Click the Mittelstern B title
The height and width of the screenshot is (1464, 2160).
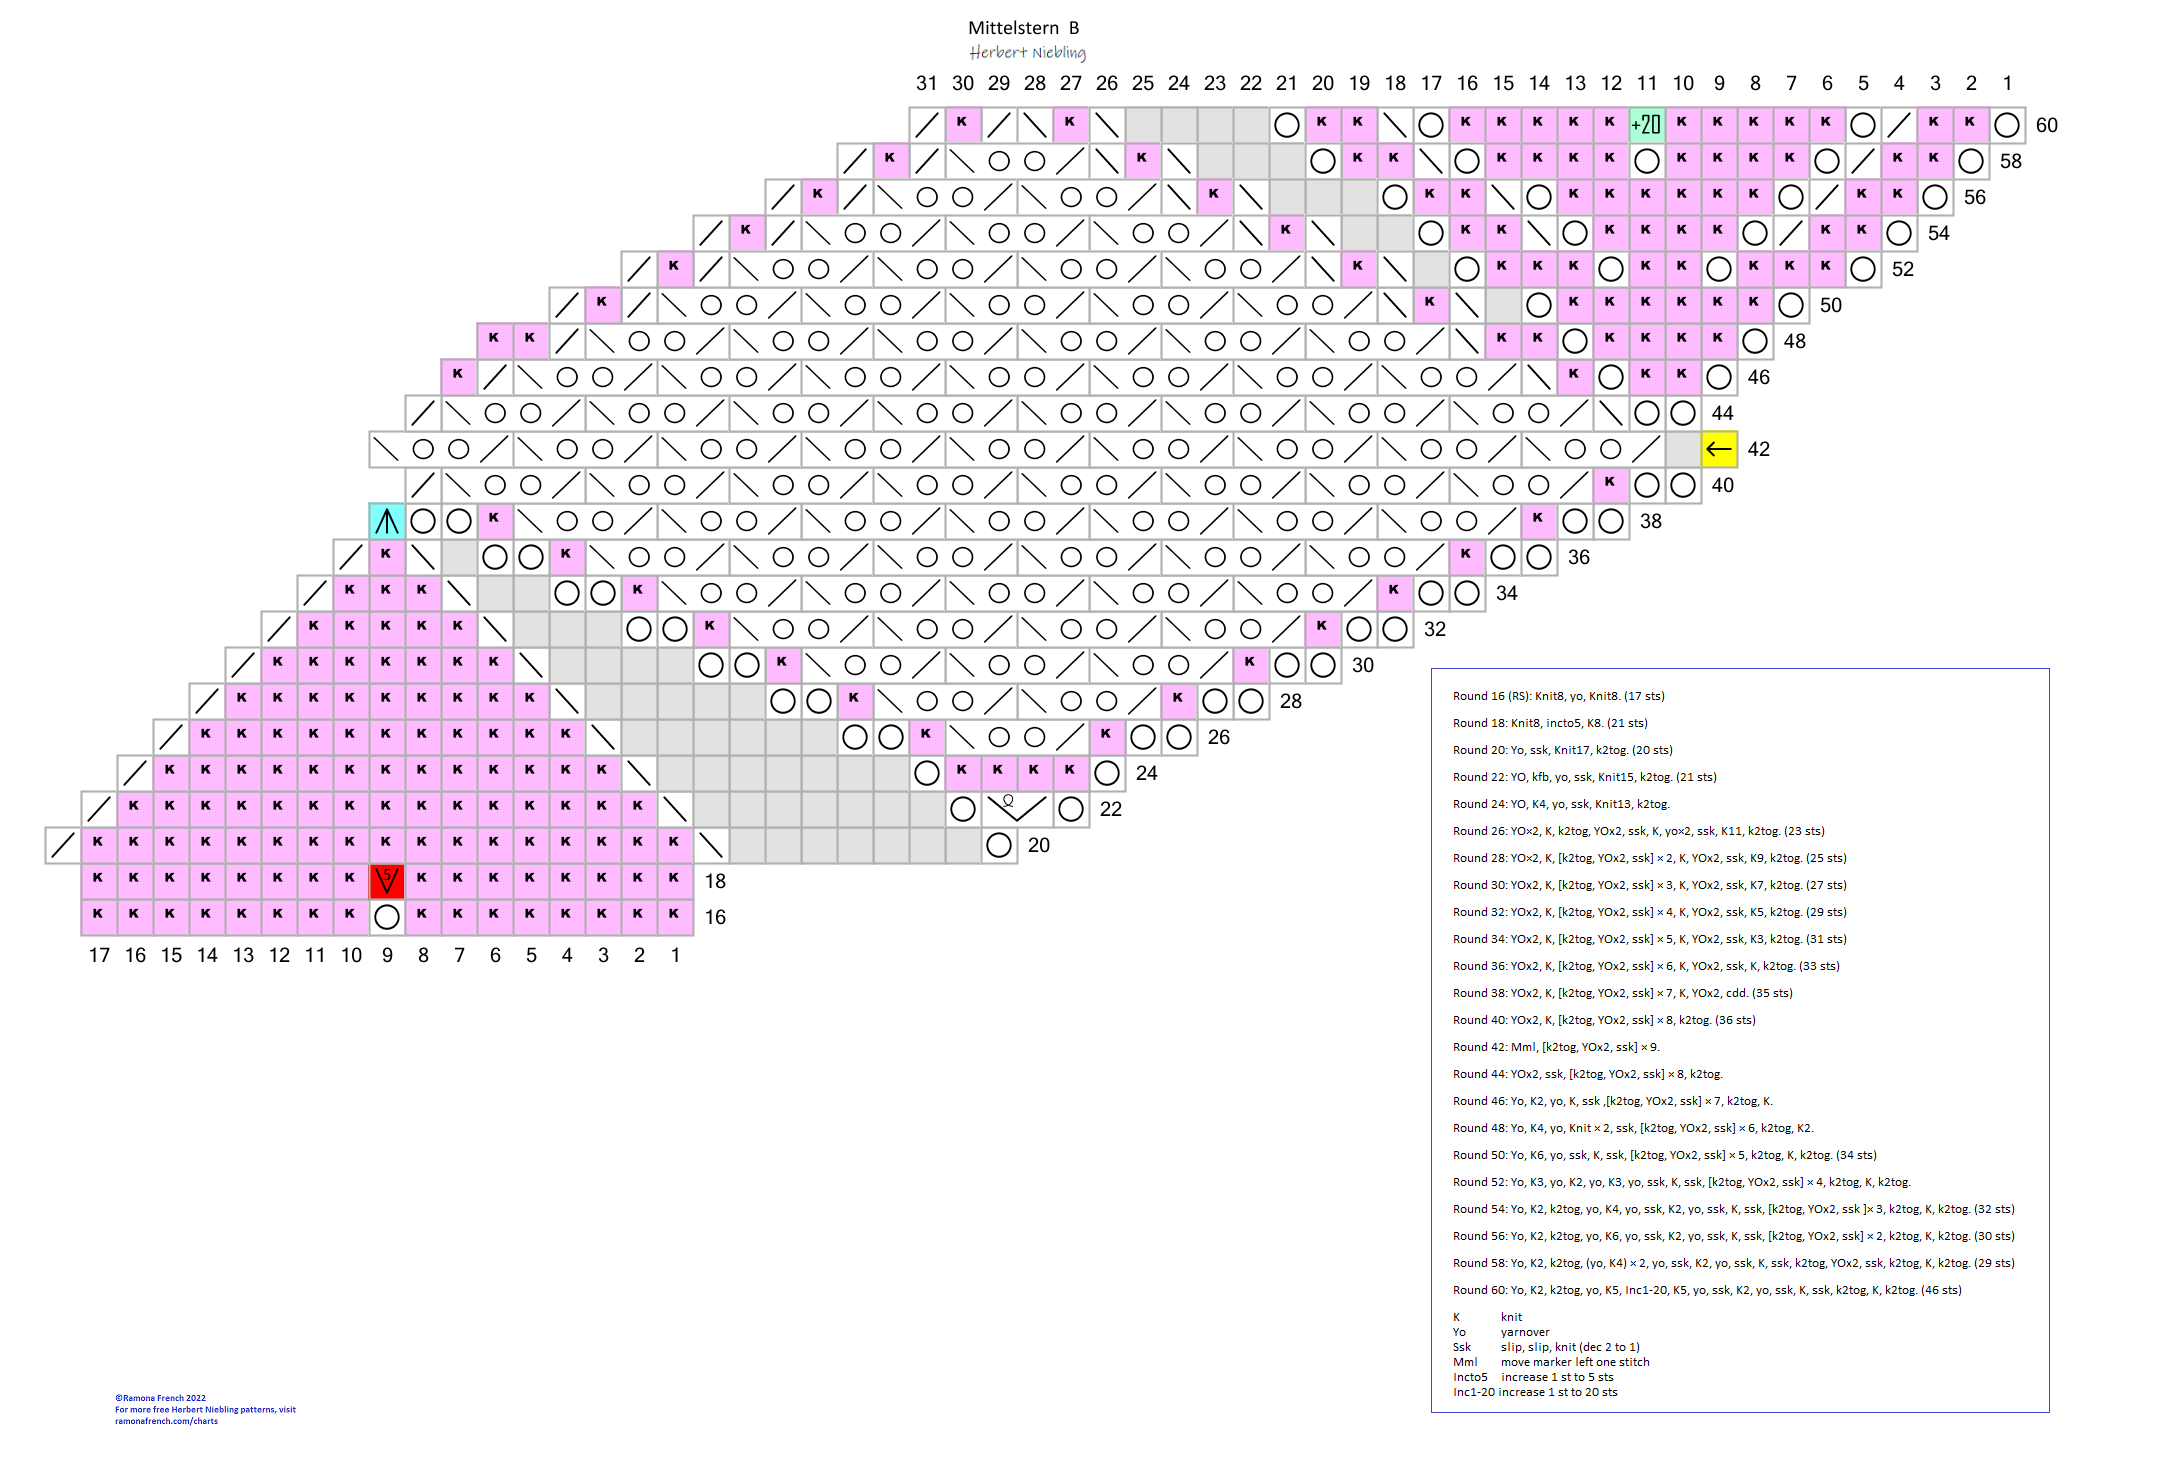(x=1023, y=28)
